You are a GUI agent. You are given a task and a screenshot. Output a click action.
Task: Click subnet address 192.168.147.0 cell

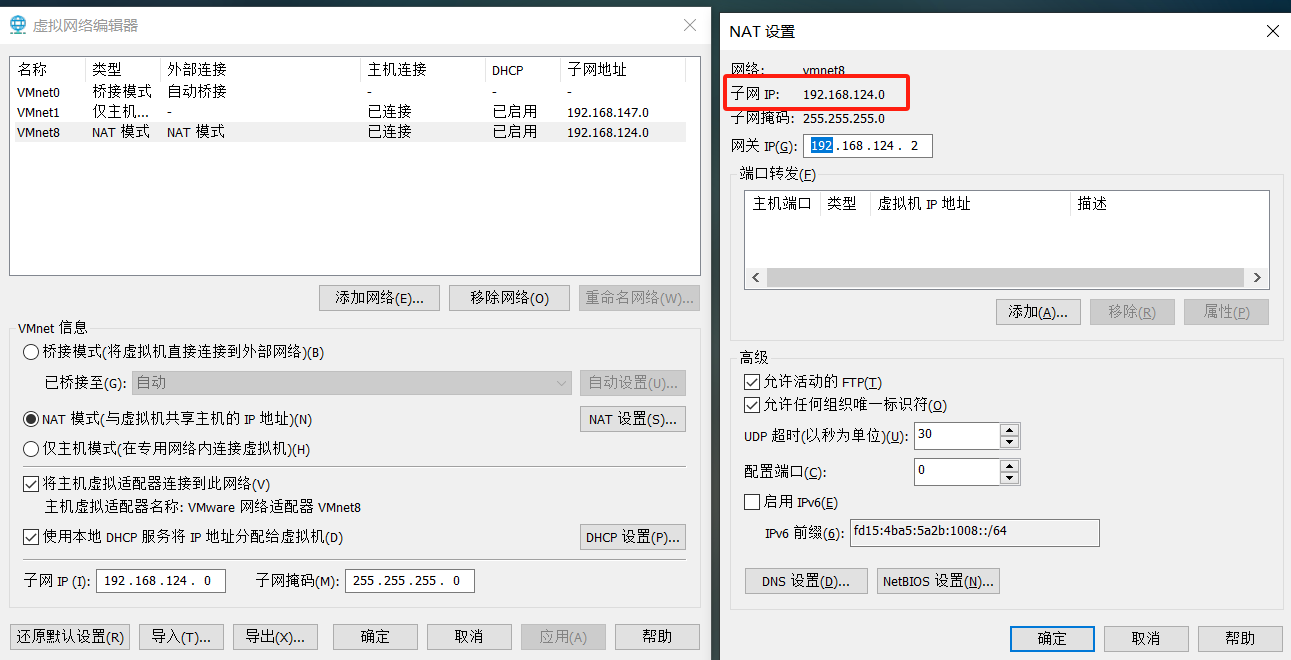pos(607,112)
